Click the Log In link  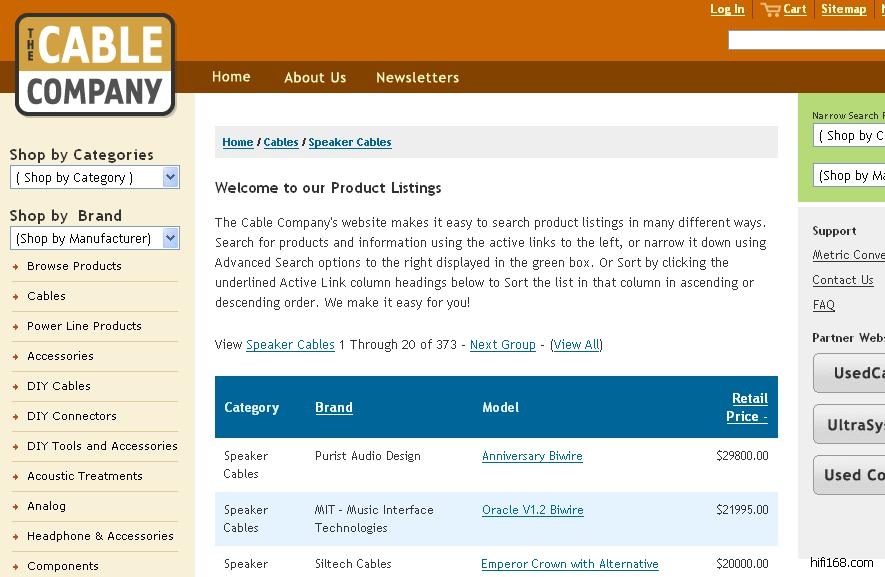pos(727,9)
